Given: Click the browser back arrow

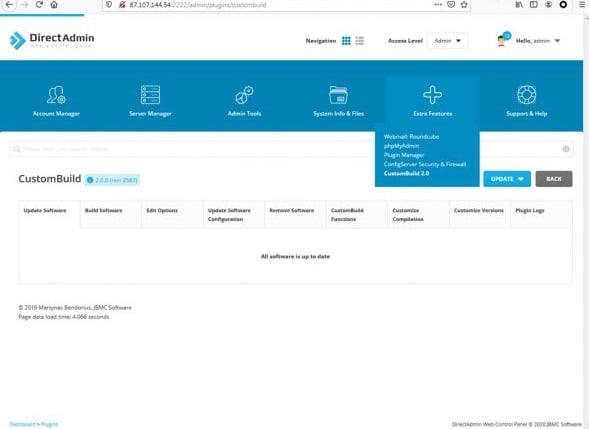Looking at the screenshot, I should tap(9, 5).
